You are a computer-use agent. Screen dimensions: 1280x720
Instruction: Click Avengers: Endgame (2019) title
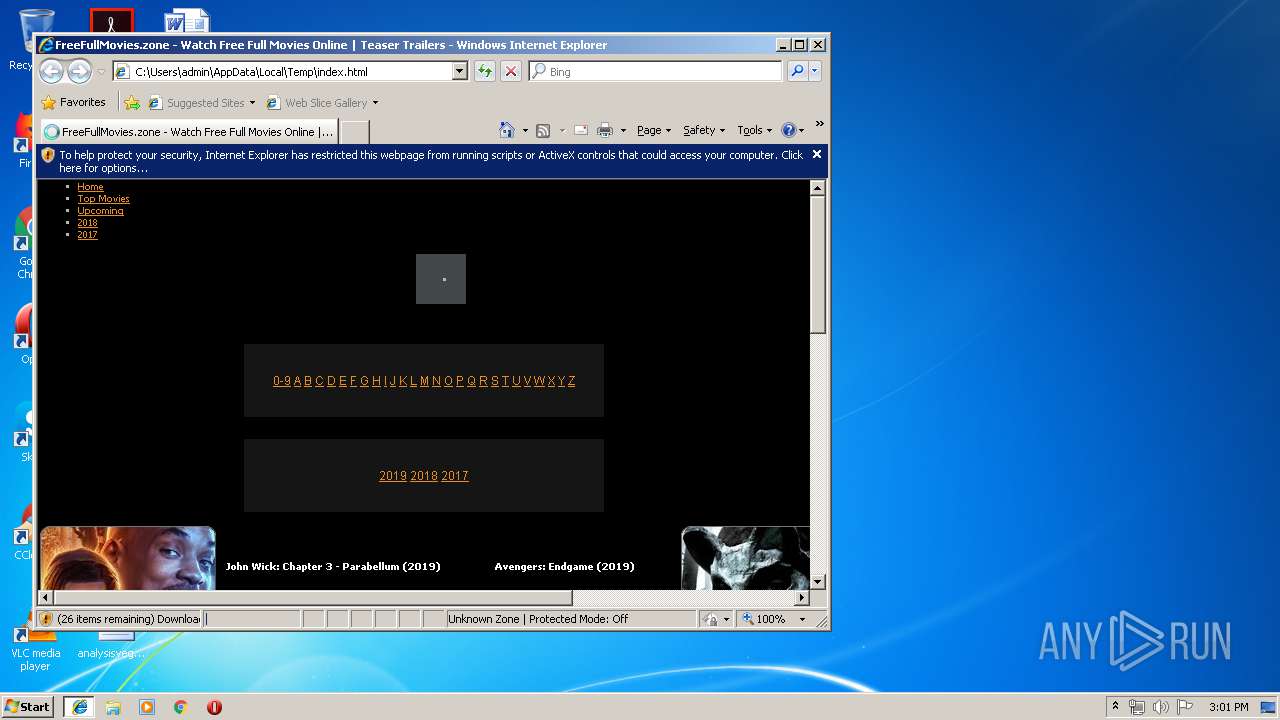click(564, 566)
